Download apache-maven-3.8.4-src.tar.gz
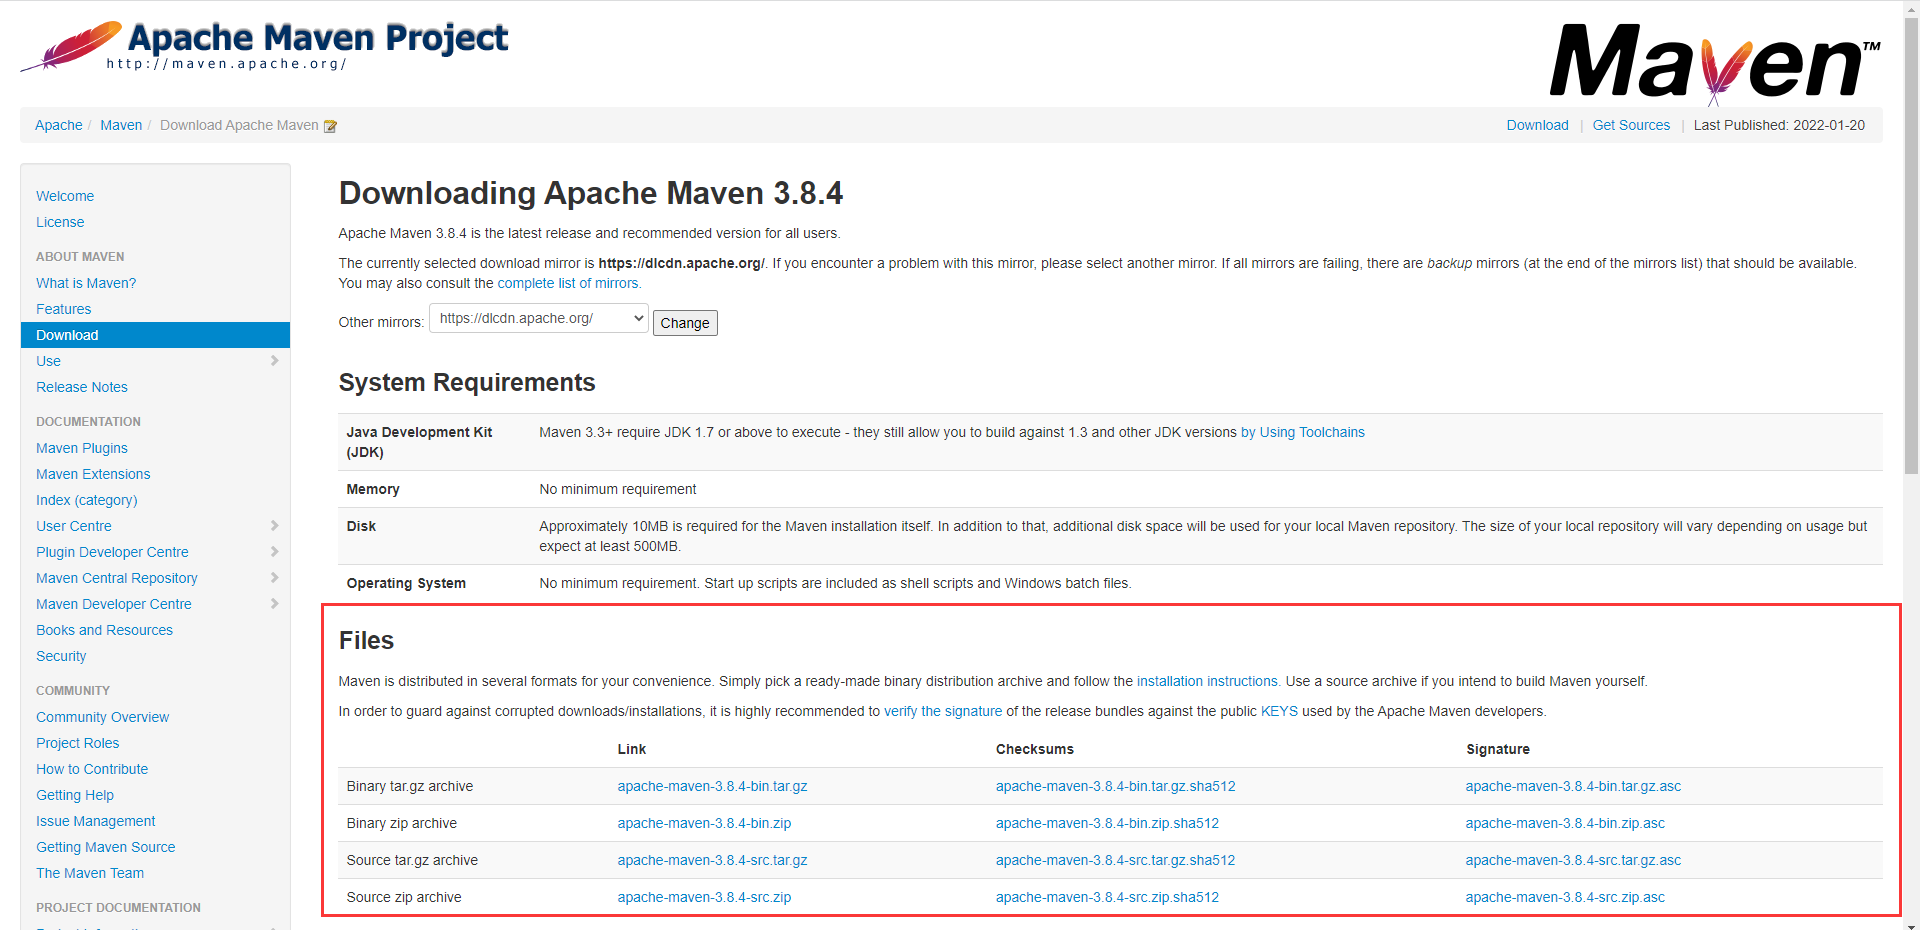This screenshot has width=1920, height=930. [712, 860]
